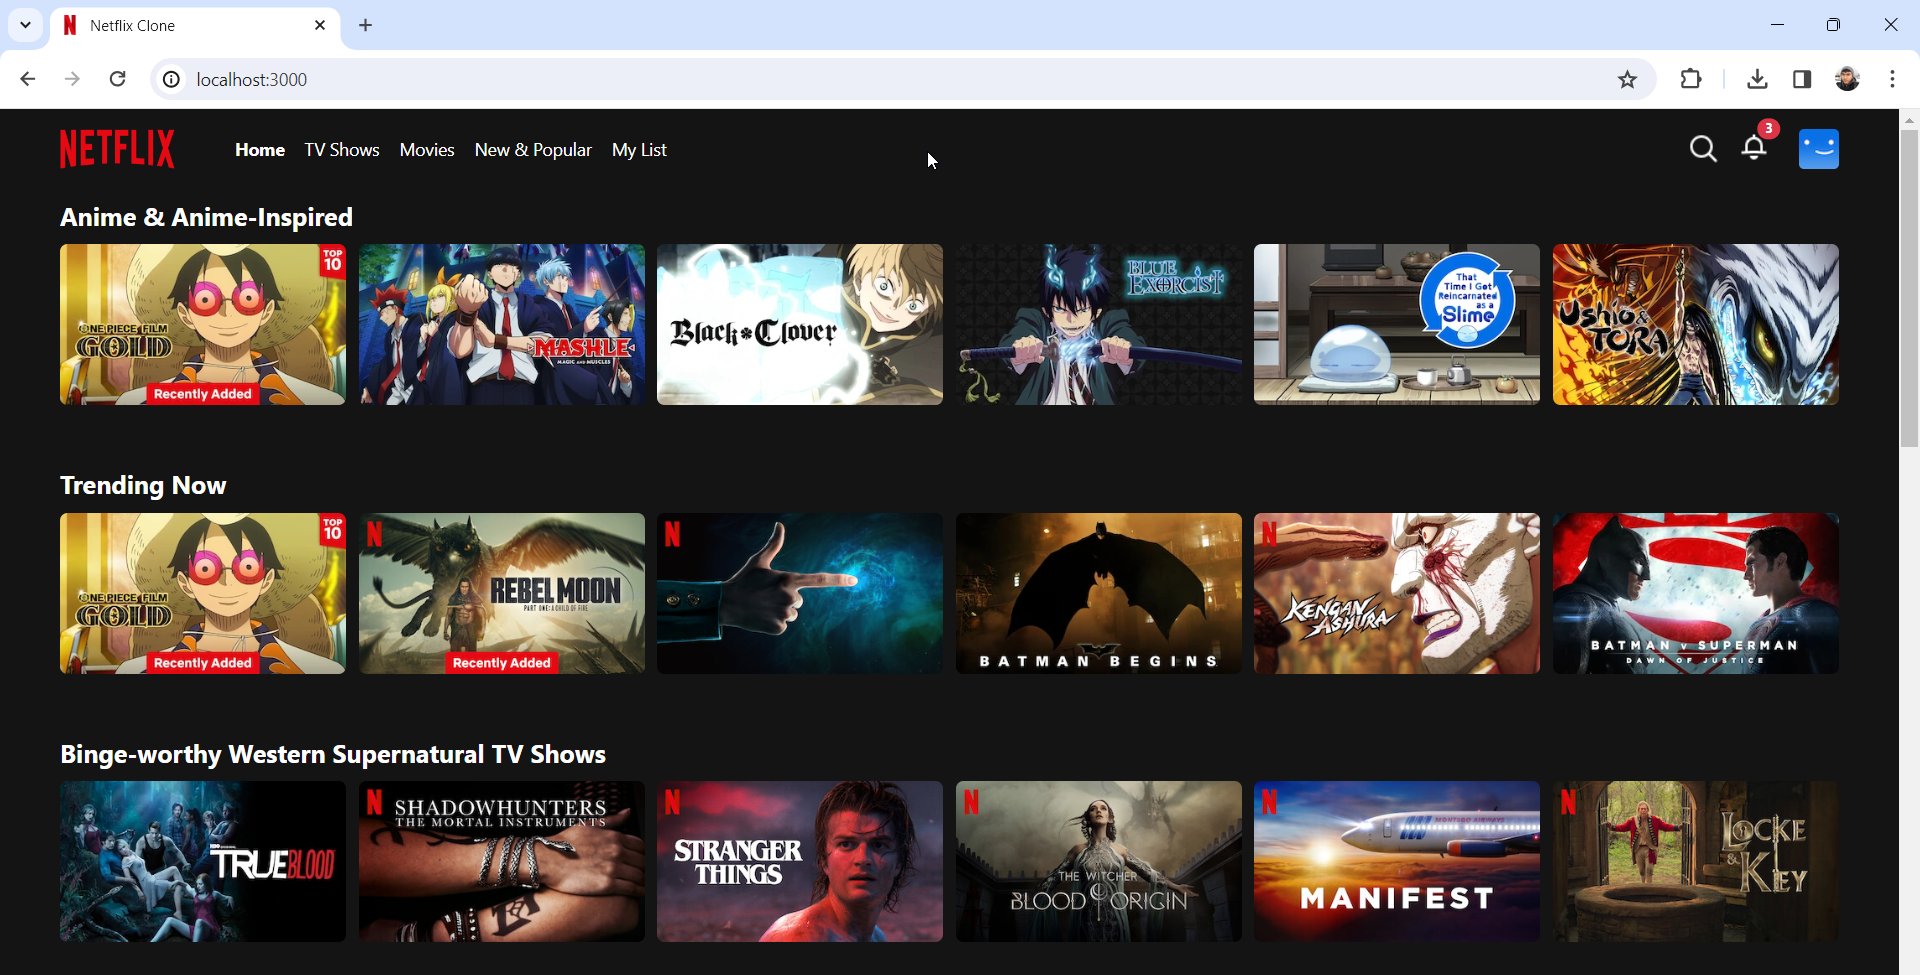
Task: Open a new browser tab
Action: [366, 25]
